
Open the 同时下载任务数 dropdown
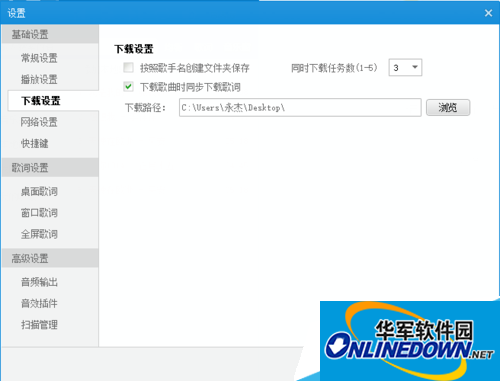click(x=405, y=68)
